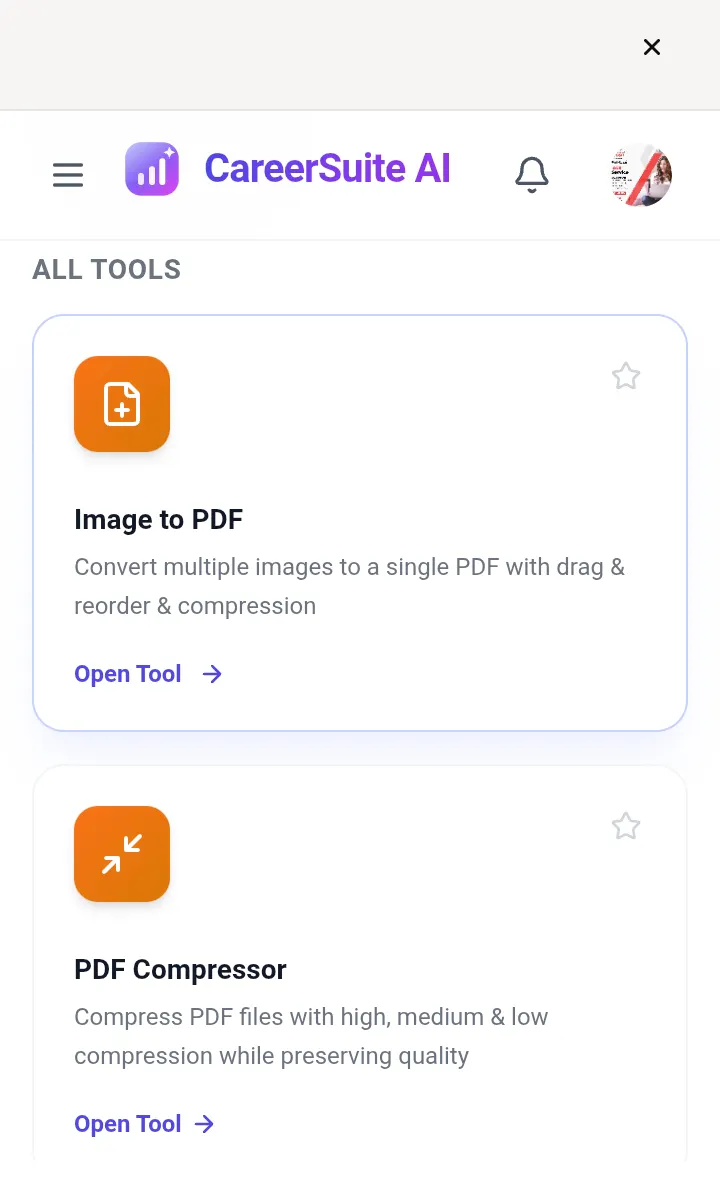The width and height of the screenshot is (720, 1178).
Task: Open Tool link for PDF Compressor
Action: (x=144, y=1124)
